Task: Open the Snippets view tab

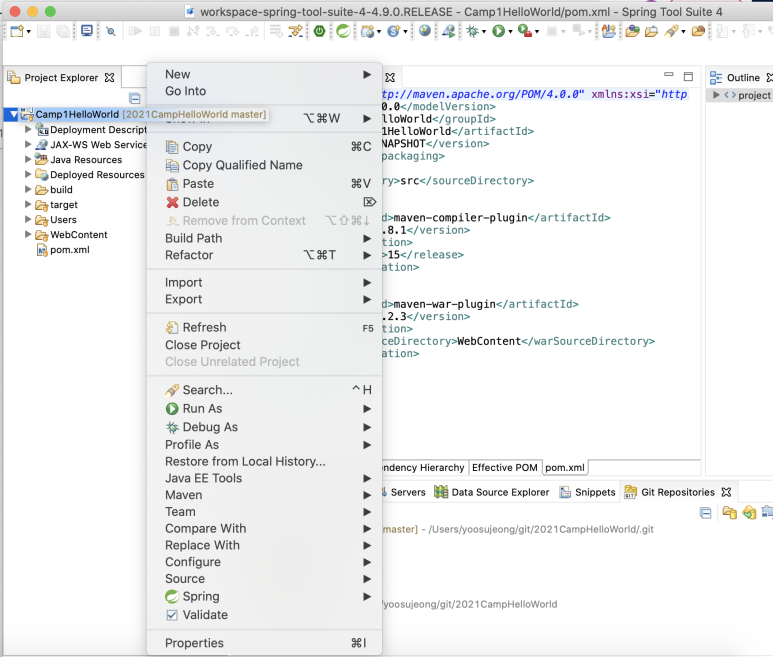Action: click(588, 492)
